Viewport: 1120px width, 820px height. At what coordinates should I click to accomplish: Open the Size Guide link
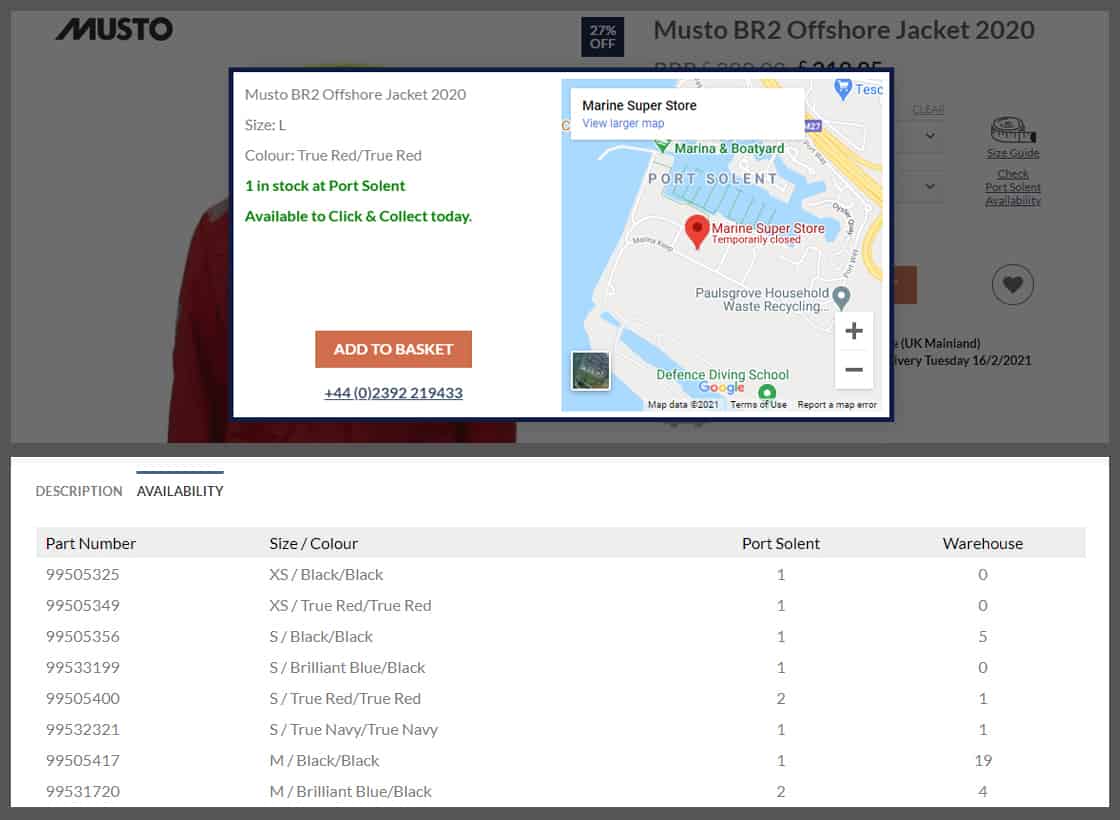coord(1013,153)
